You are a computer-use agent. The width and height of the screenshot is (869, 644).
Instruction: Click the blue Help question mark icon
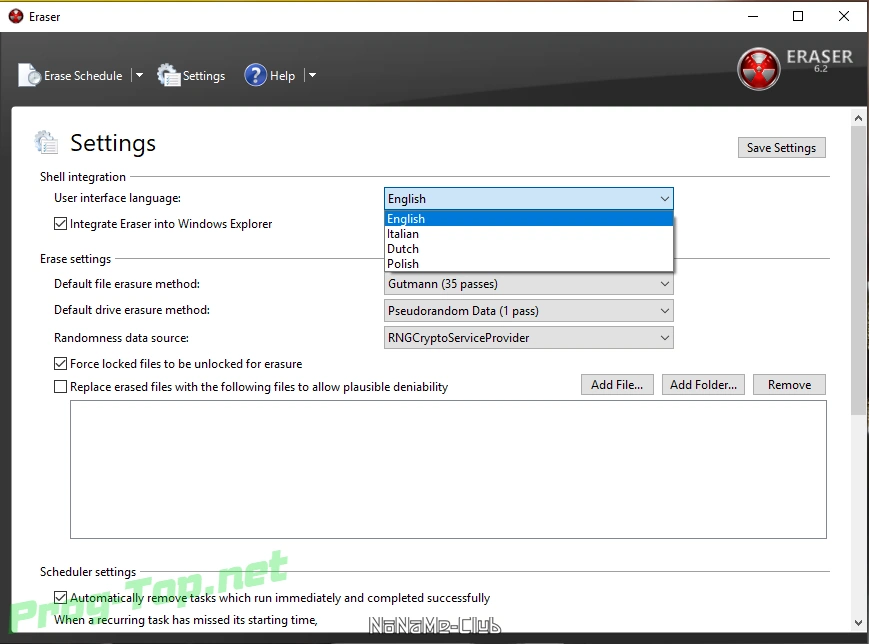click(x=255, y=75)
